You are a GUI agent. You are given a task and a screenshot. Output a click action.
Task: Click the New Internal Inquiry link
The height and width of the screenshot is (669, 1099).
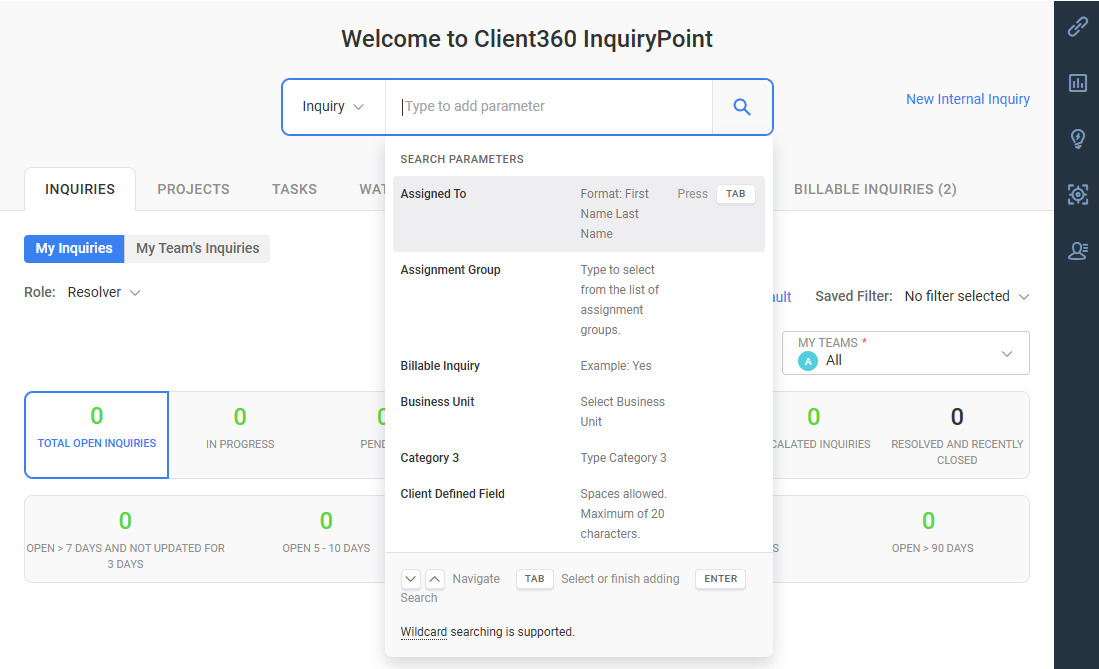[967, 99]
